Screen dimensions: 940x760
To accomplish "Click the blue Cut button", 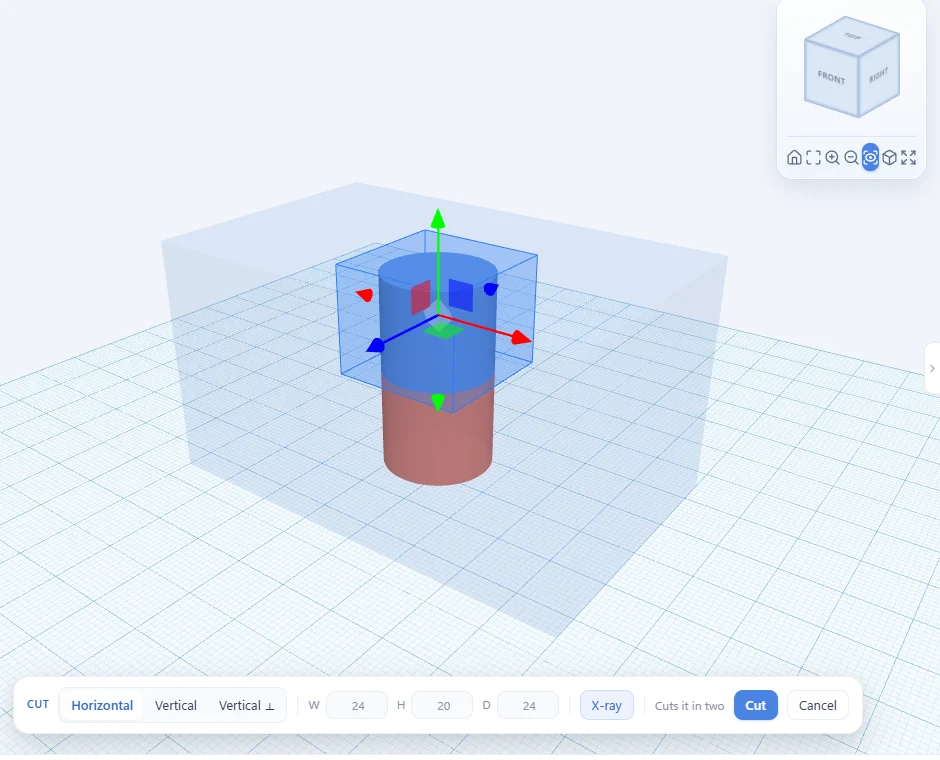I will point(755,705).
